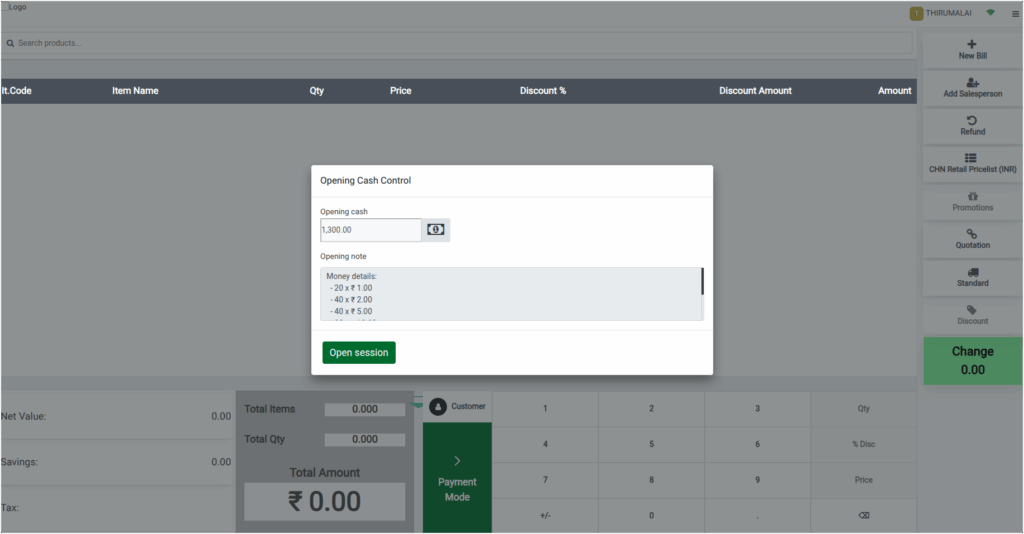
Task: Tap numpad key 4
Action: (545, 445)
